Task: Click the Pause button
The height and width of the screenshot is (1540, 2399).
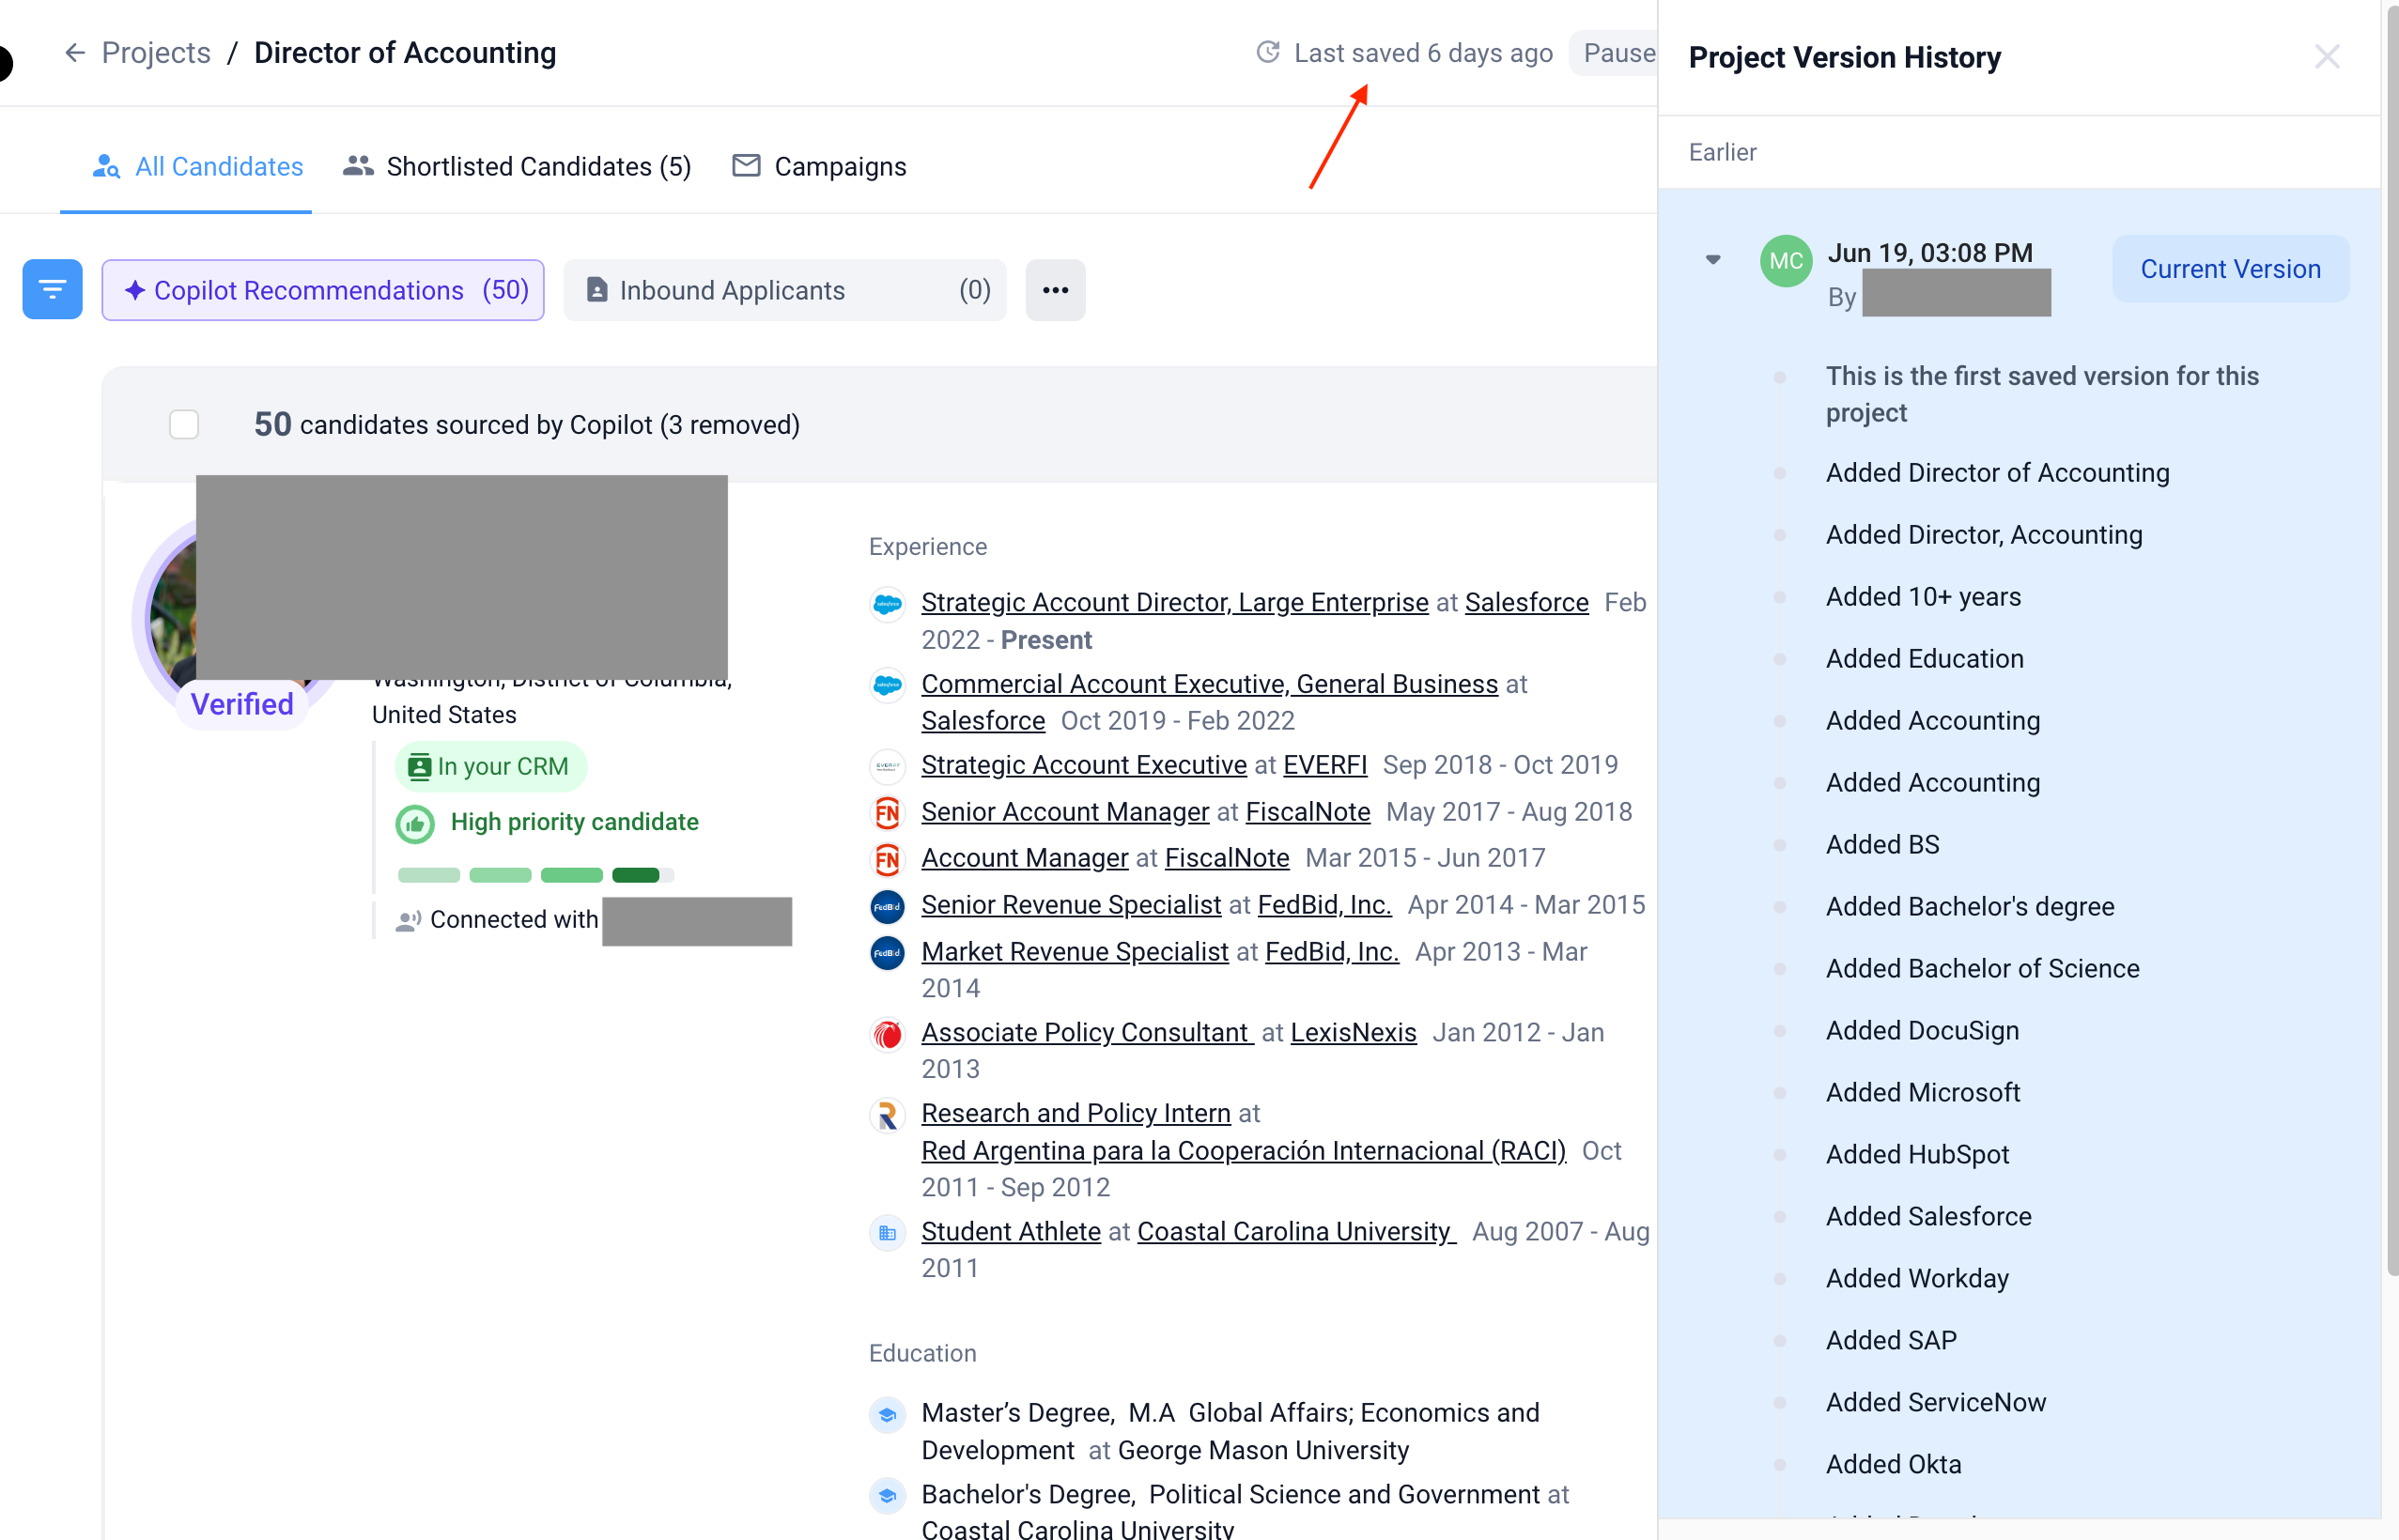Action: (1615, 53)
